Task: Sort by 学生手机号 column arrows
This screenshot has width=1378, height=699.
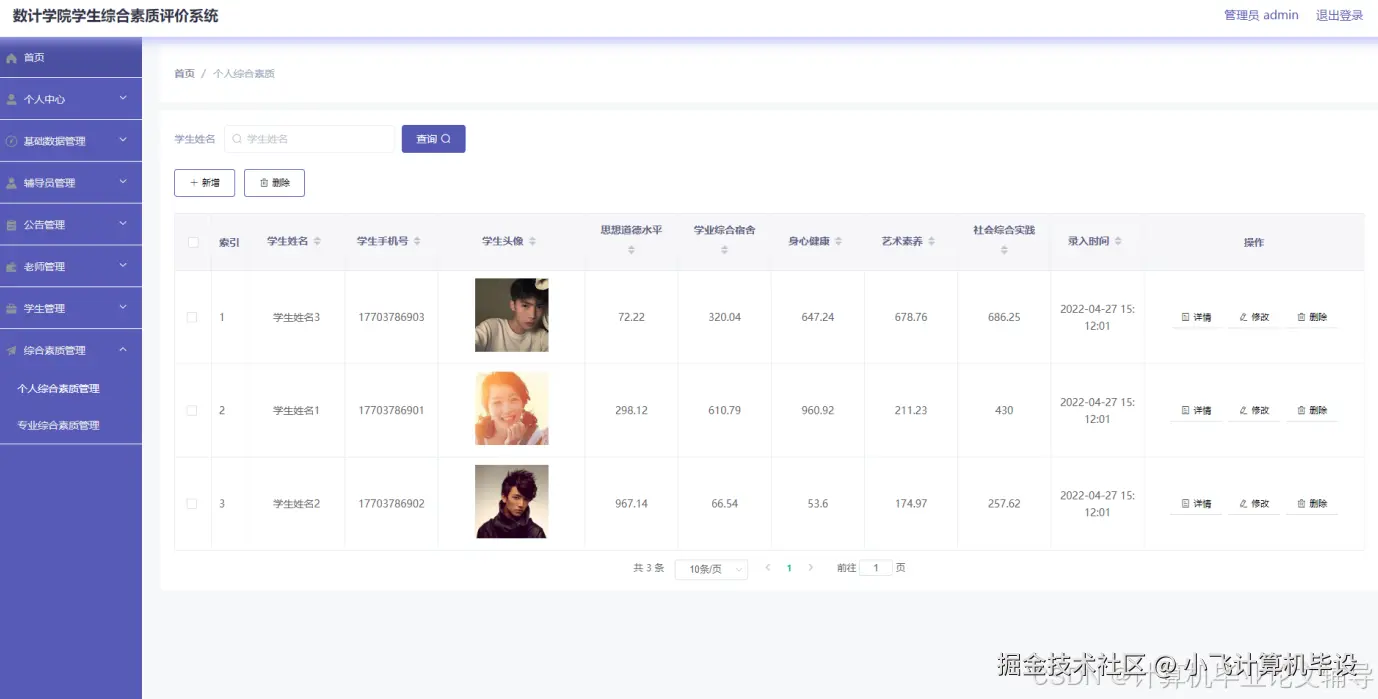Action: pos(417,241)
